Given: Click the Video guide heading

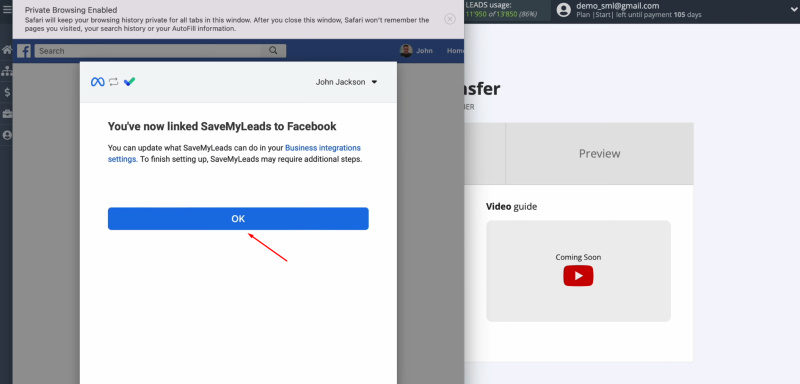Looking at the screenshot, I should [511, 207].
